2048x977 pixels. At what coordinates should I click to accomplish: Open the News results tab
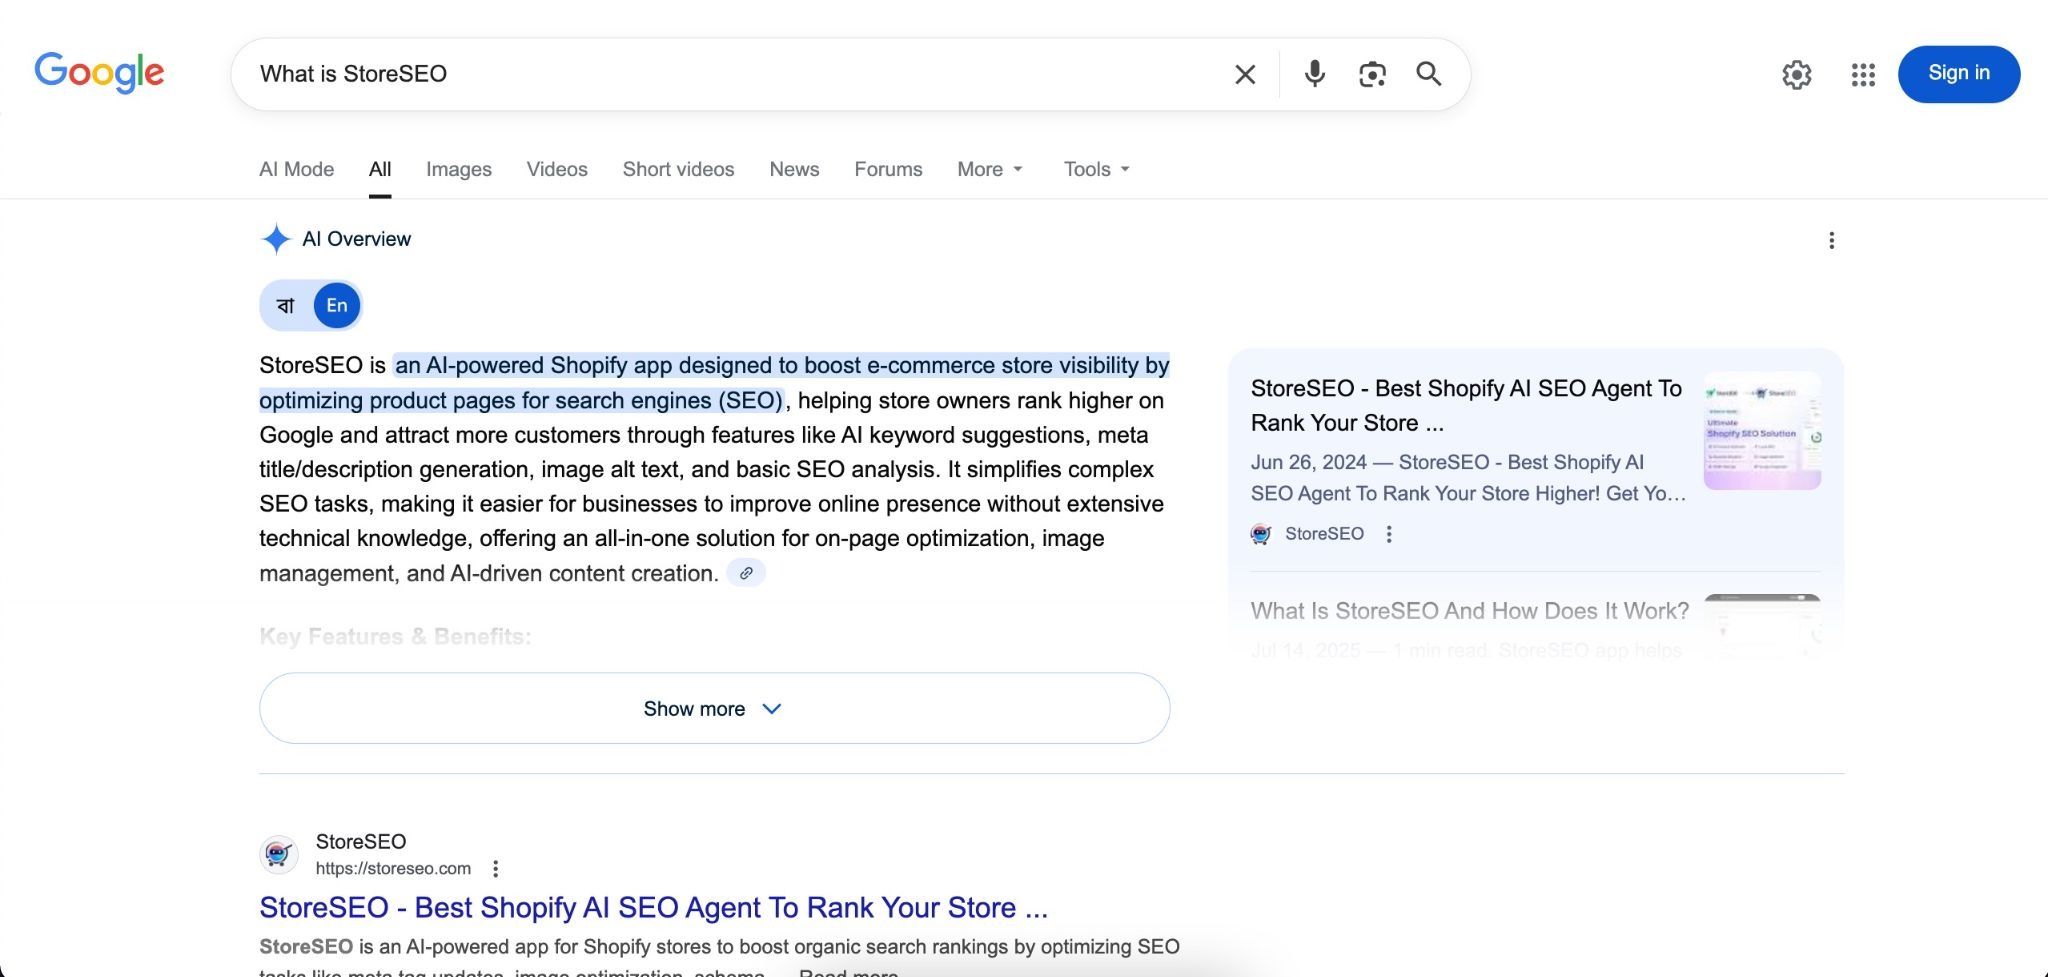click(793, 169)
